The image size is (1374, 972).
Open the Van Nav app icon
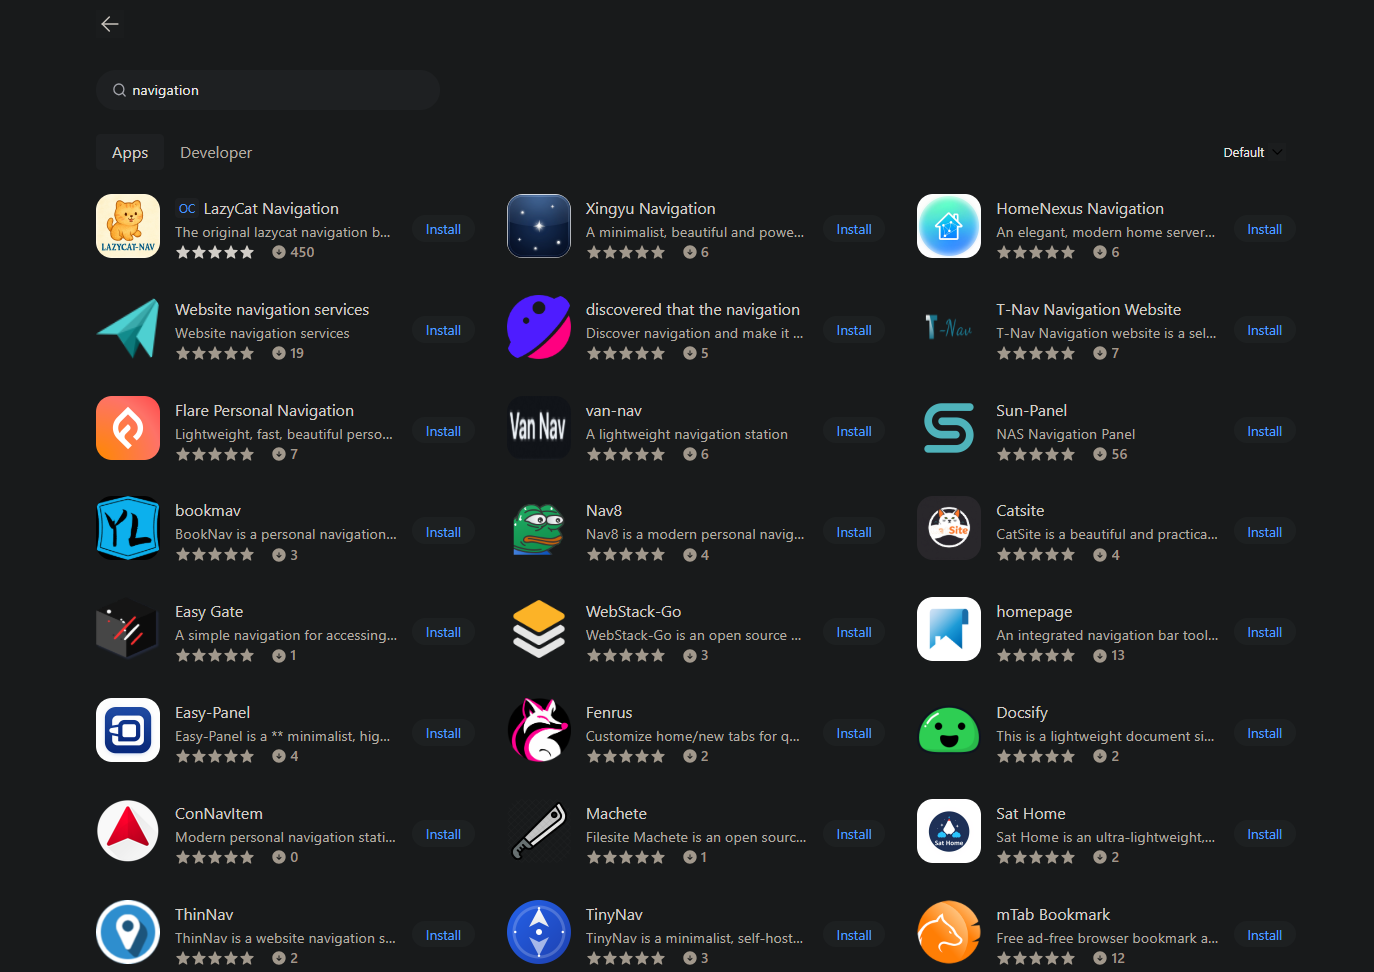539,428
